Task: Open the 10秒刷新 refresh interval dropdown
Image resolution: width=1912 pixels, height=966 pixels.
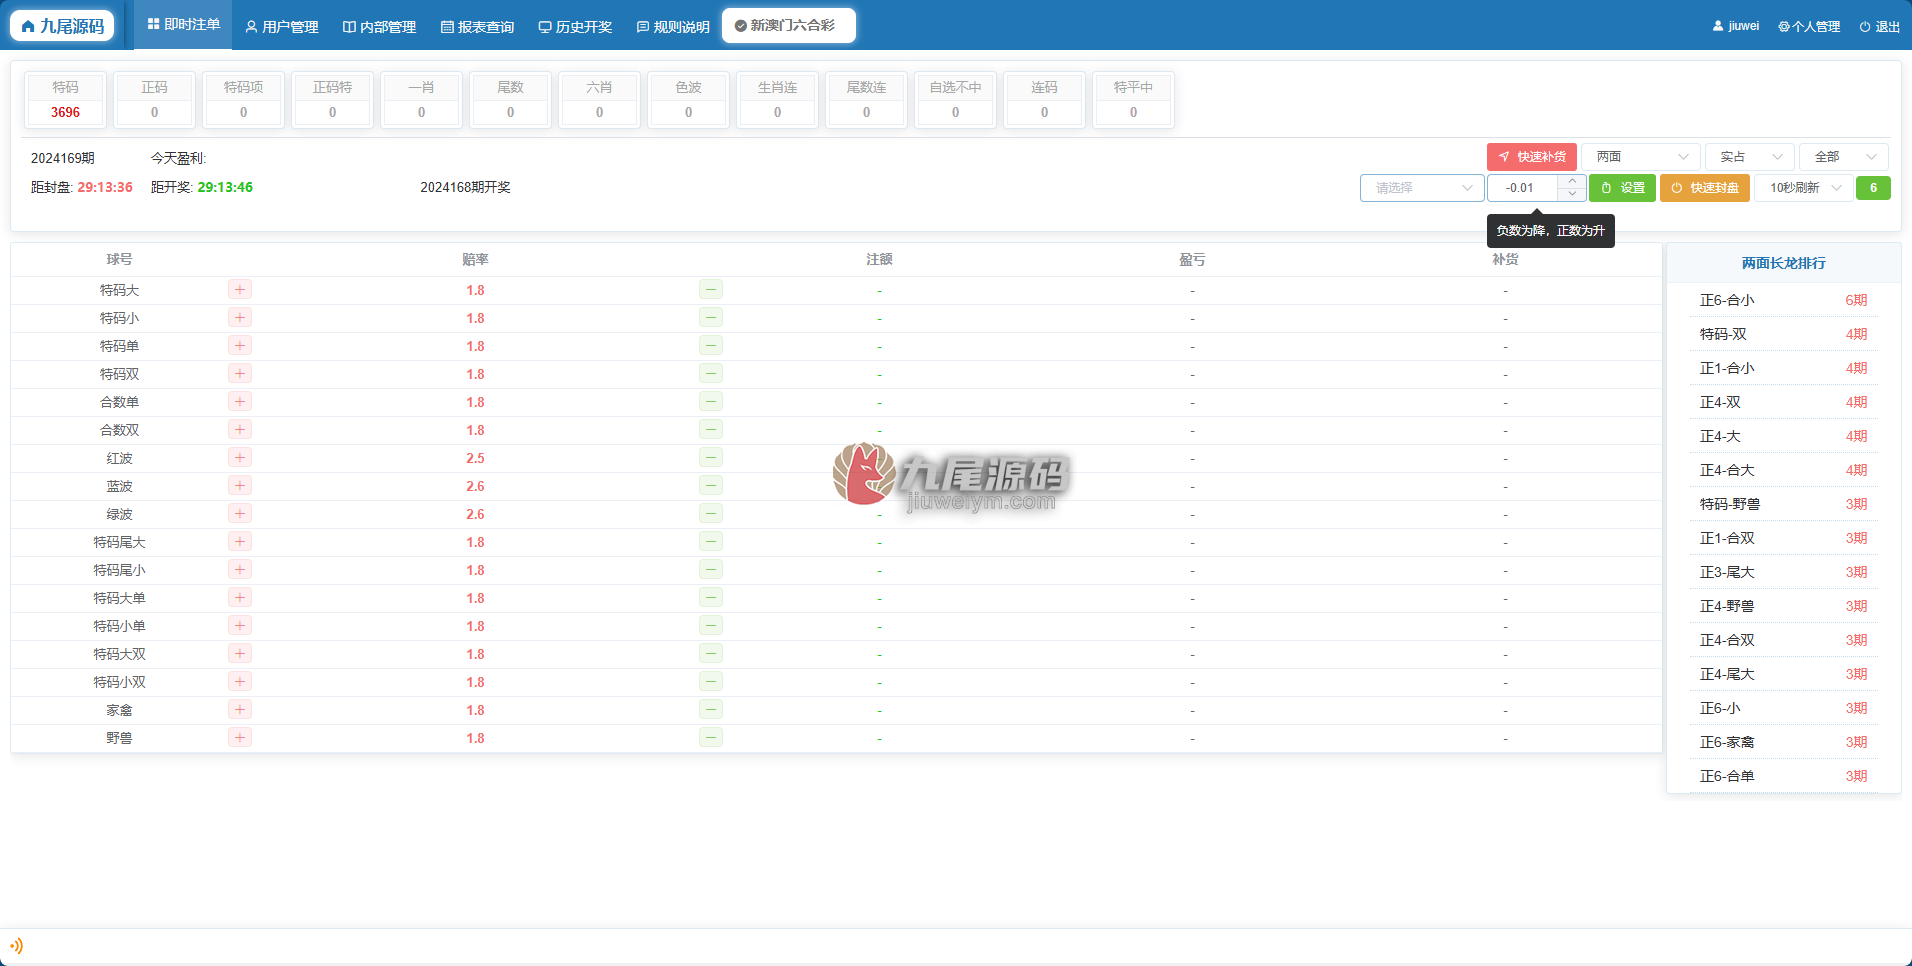Action: point(1805,188)
